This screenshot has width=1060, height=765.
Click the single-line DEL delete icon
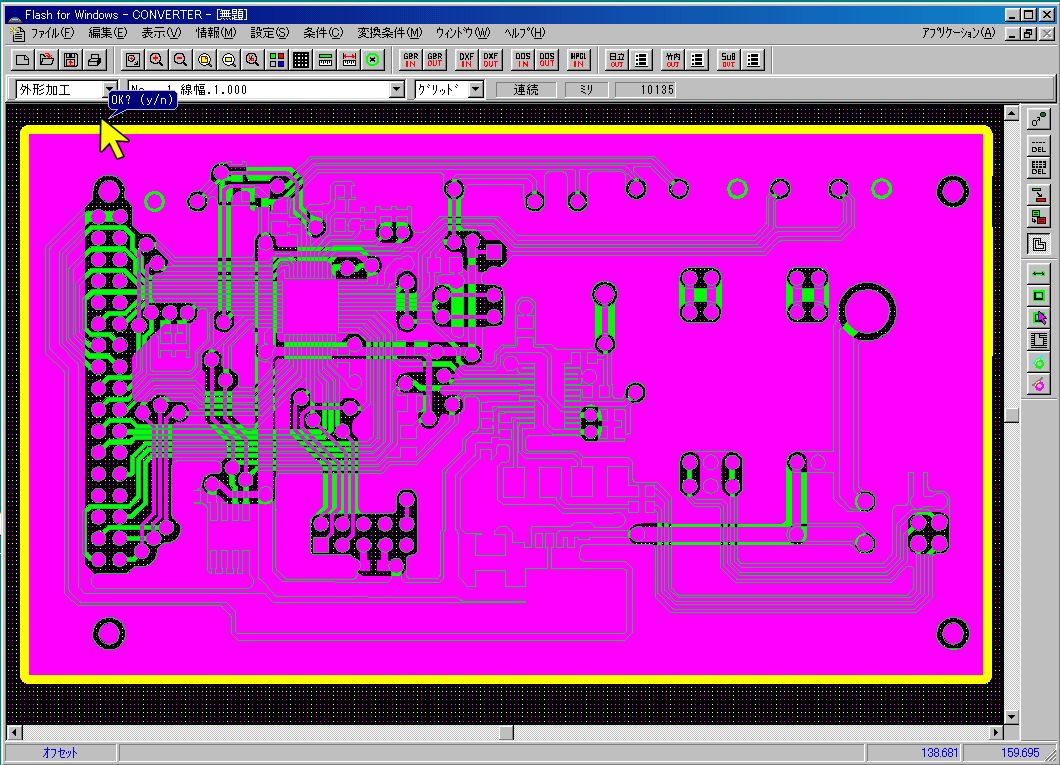(x=1039, y=146)
